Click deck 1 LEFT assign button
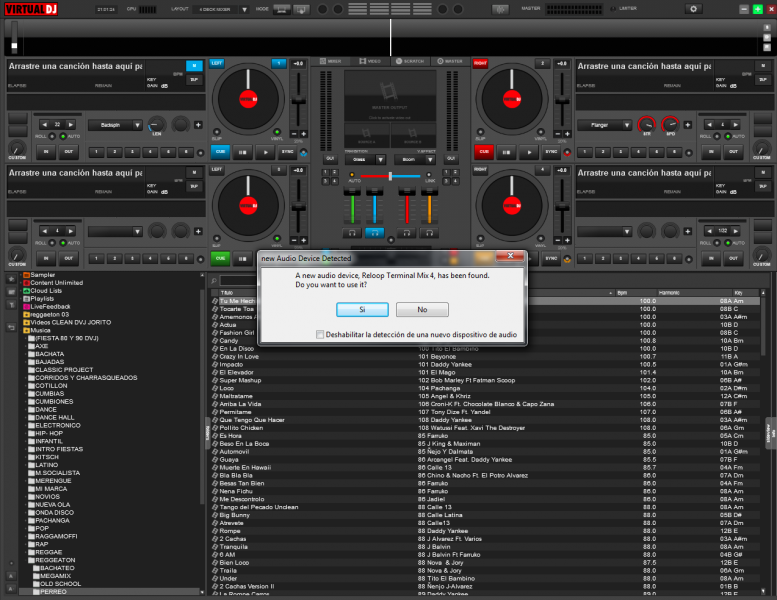 (217, 63)
